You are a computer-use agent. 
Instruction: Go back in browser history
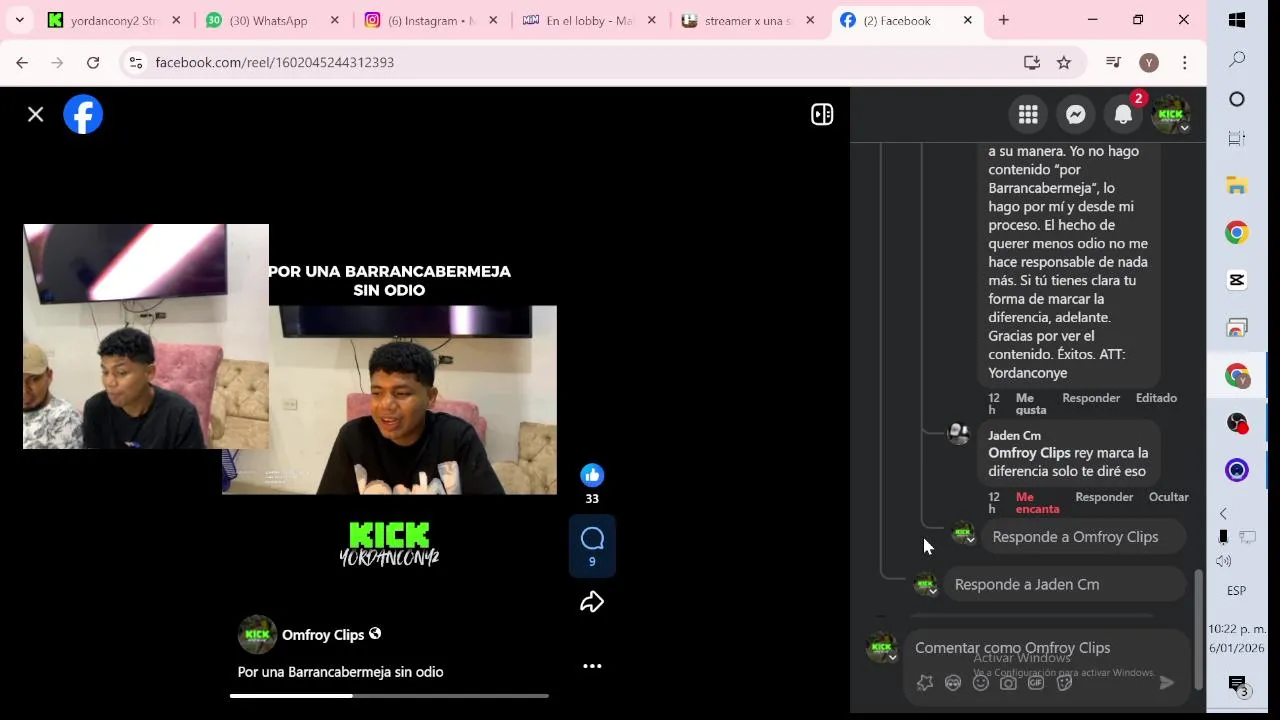pos(22,62)
